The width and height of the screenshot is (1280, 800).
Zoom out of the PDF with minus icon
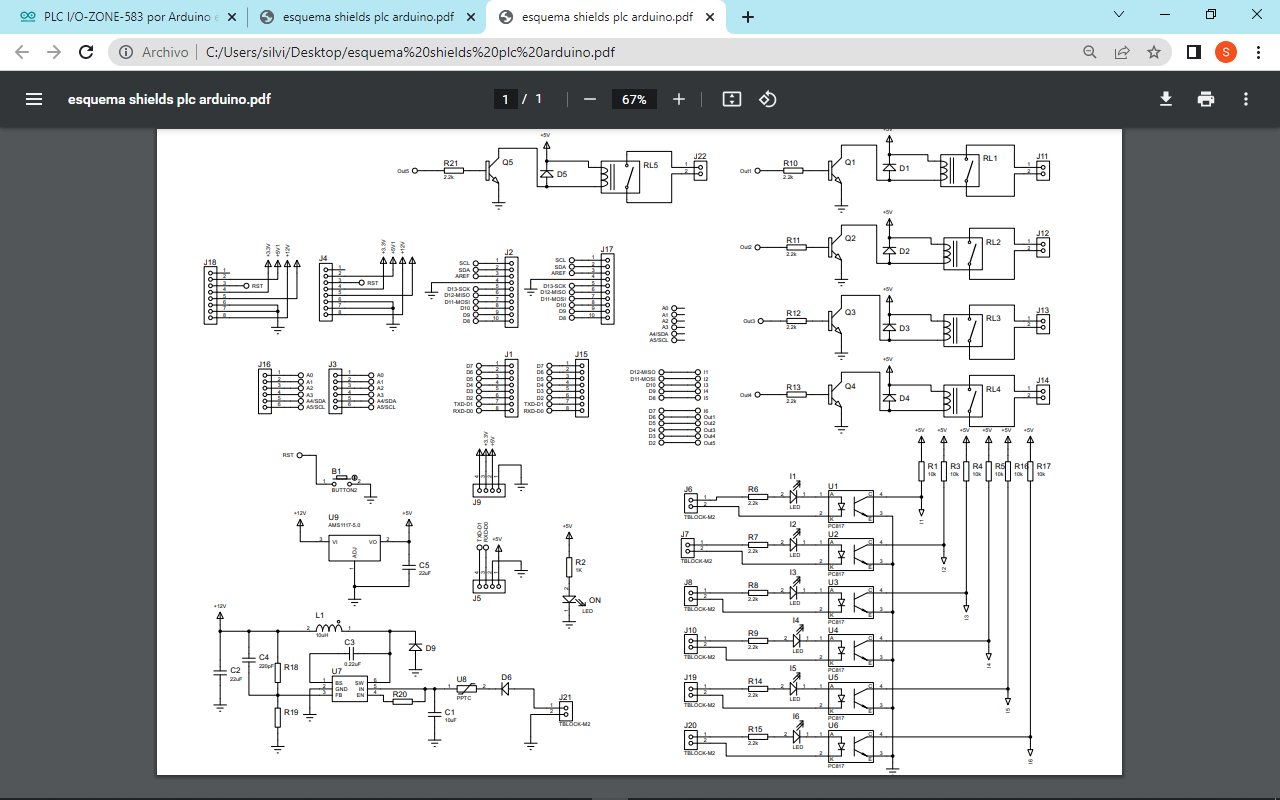(x=590, y=99)
